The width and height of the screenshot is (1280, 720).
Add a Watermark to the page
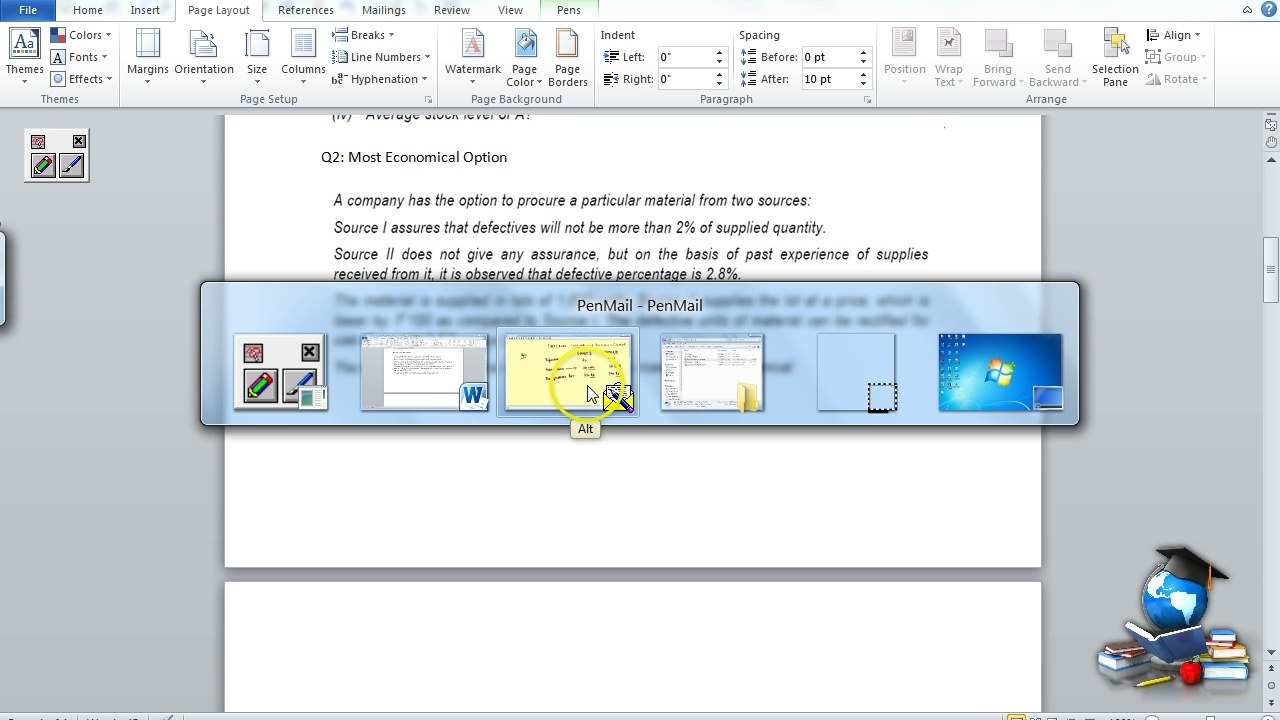pos(473,56)
